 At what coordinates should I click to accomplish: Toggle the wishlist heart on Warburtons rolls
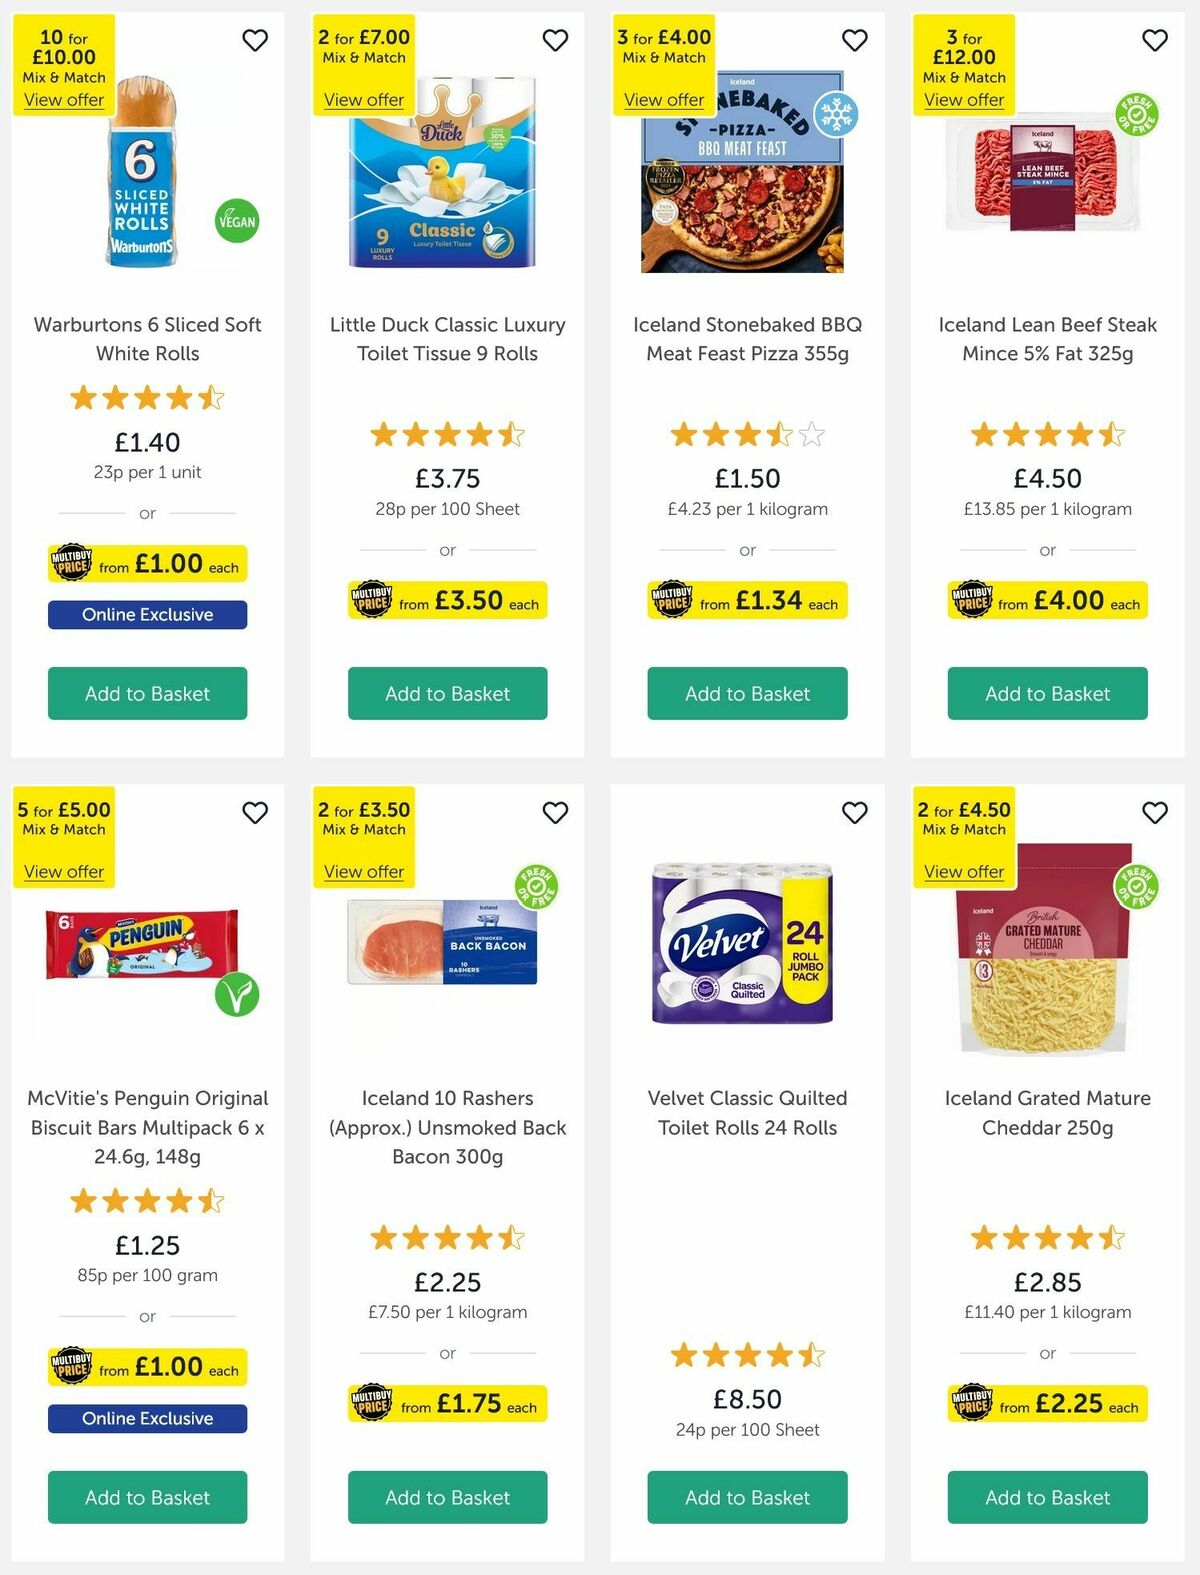pos(255,41)
